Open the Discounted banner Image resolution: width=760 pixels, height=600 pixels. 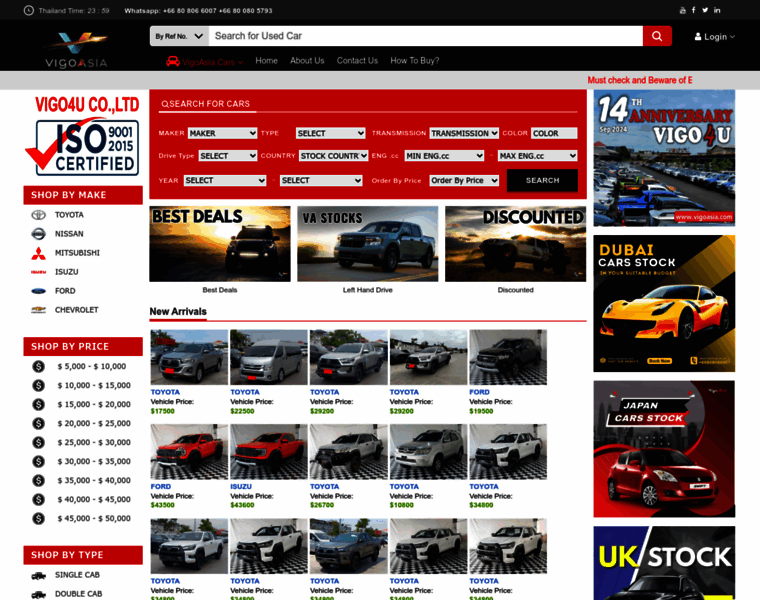tap(516, 244)
